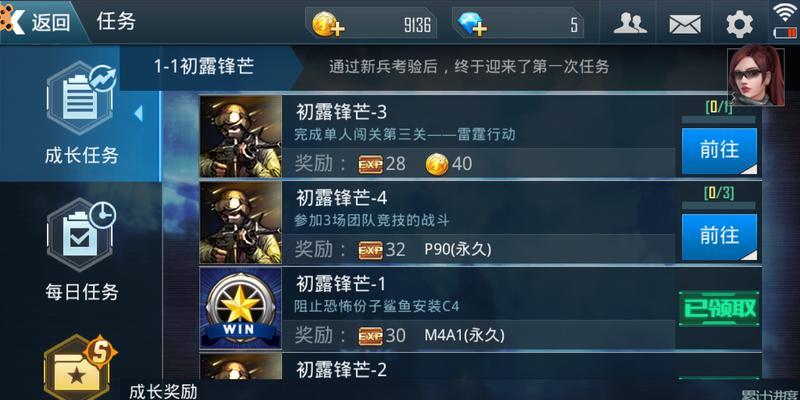Collapse the list using the left arrow

tap(138, 113)
